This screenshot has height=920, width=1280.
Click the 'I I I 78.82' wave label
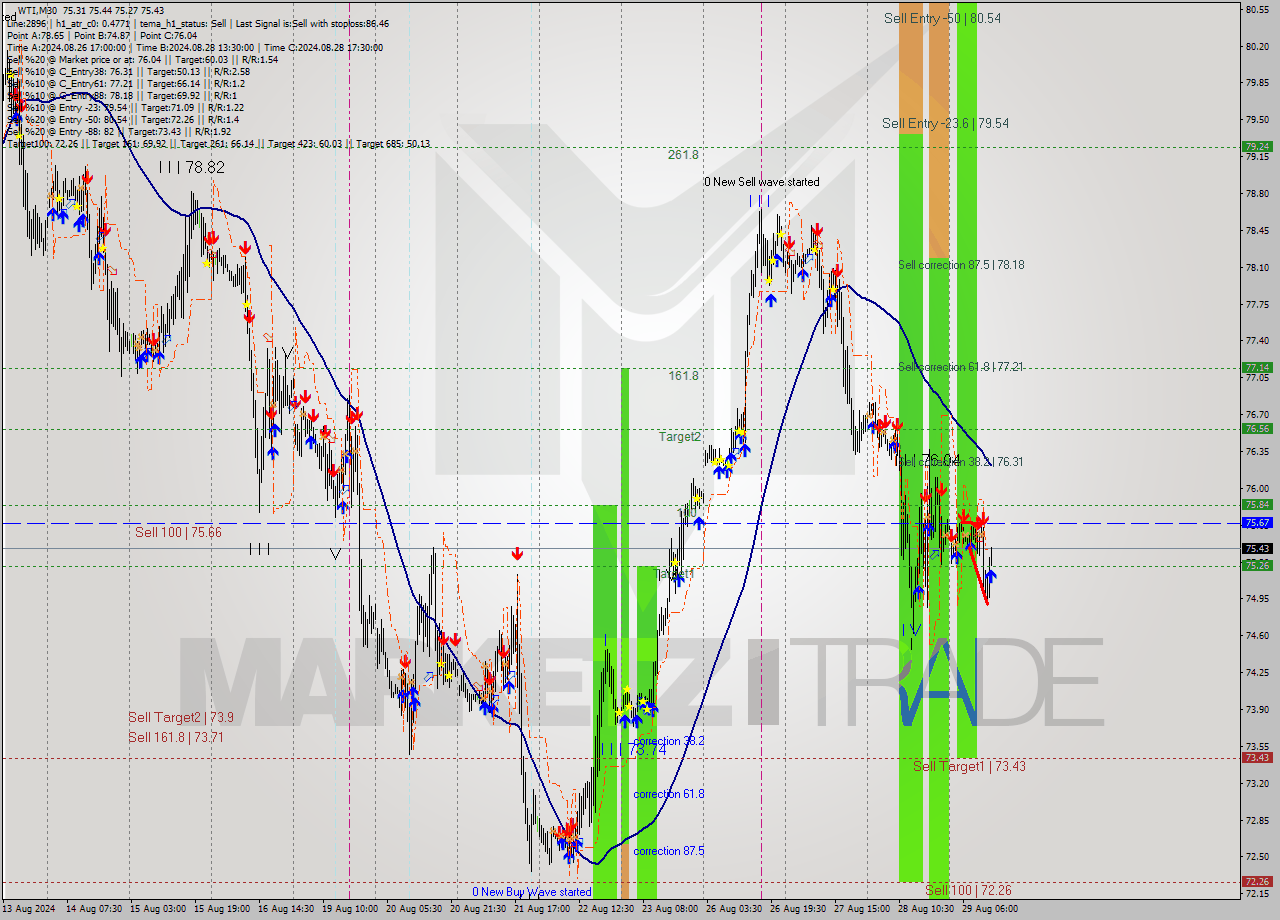[x=191, y=167]
